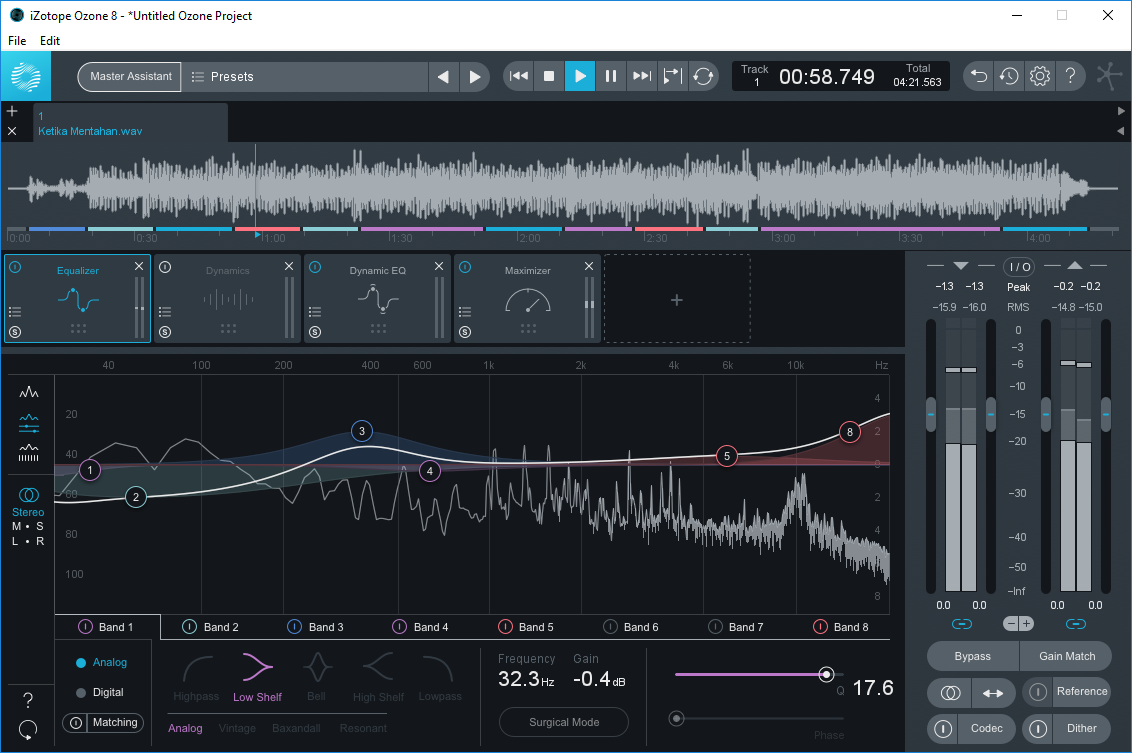Image resolution: width=1132 pixels, height=753 pixels.
Task: Choose the Bell filter shape
Action: point(317,676)
